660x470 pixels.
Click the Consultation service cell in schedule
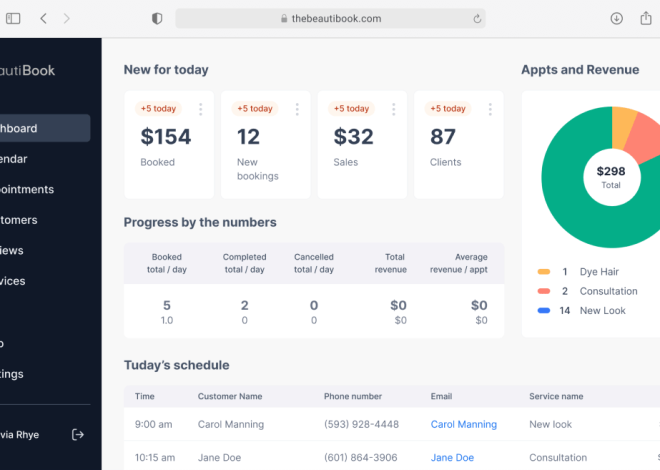coord(558,457)
